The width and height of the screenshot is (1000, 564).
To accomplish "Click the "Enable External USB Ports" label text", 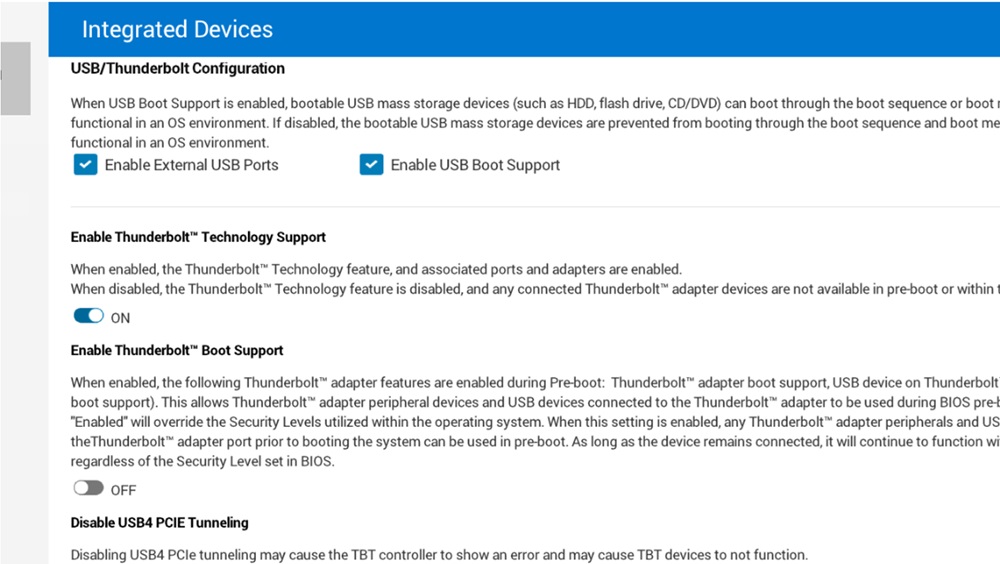I will pyautogui.click(x=191, y=165).
